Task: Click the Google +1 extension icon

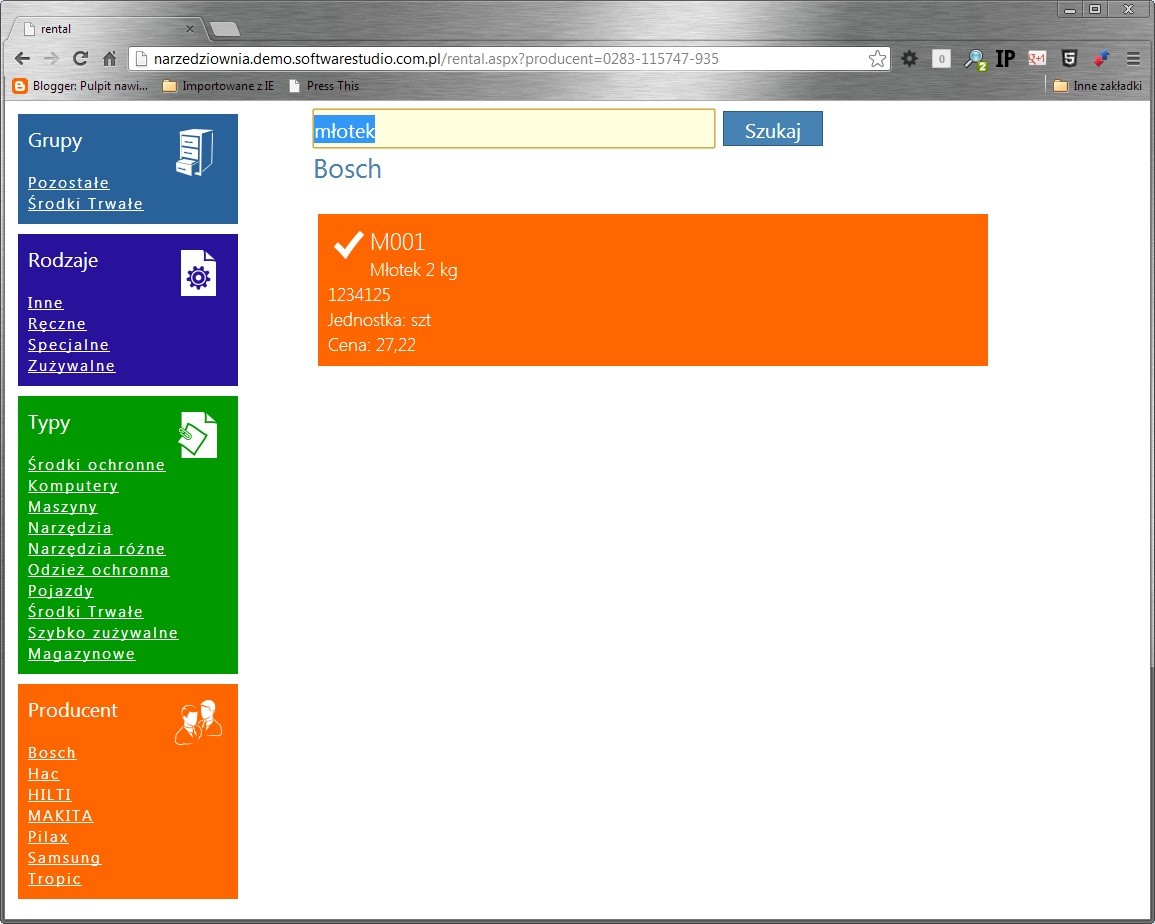Action: [x=1037, y=59]
